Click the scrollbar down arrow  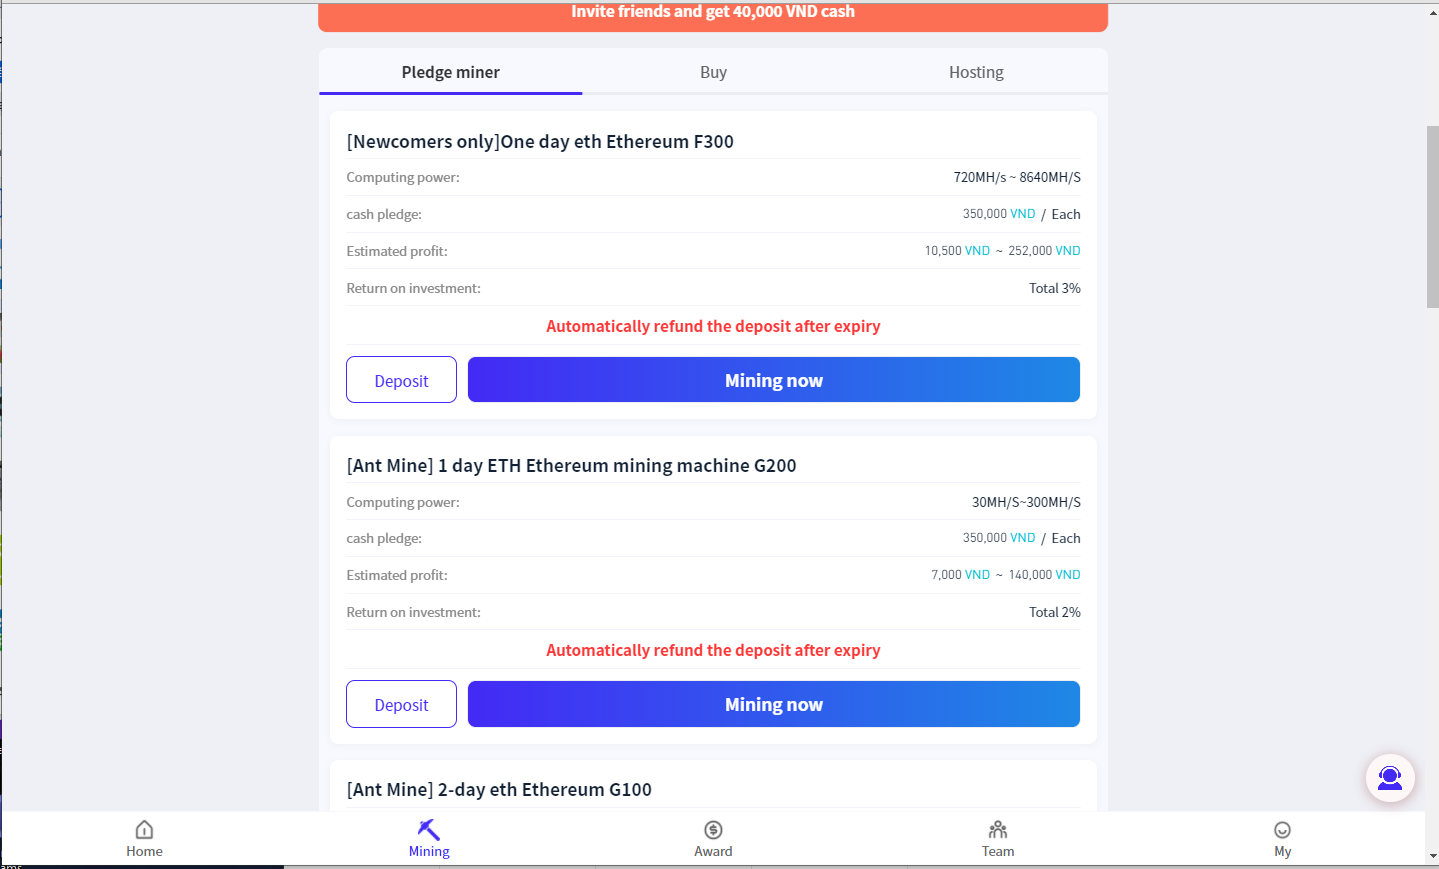1432,857
